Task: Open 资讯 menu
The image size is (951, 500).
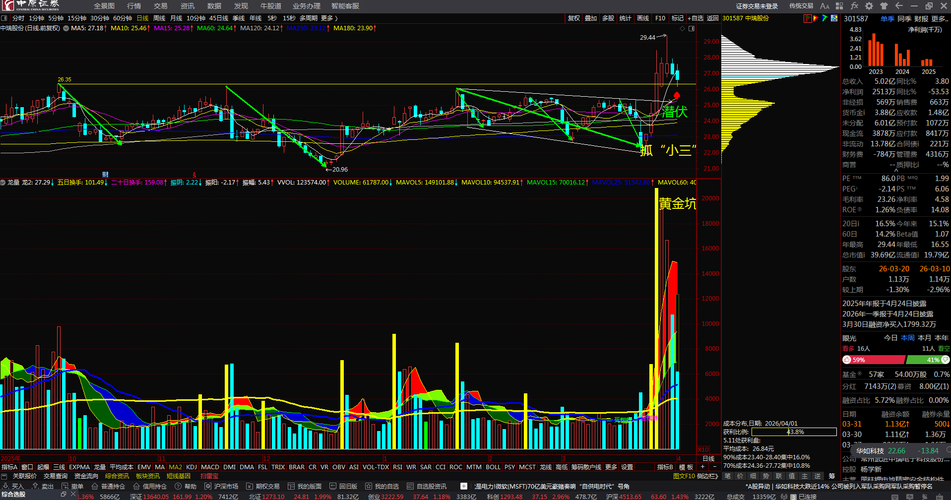Action: 187,5
